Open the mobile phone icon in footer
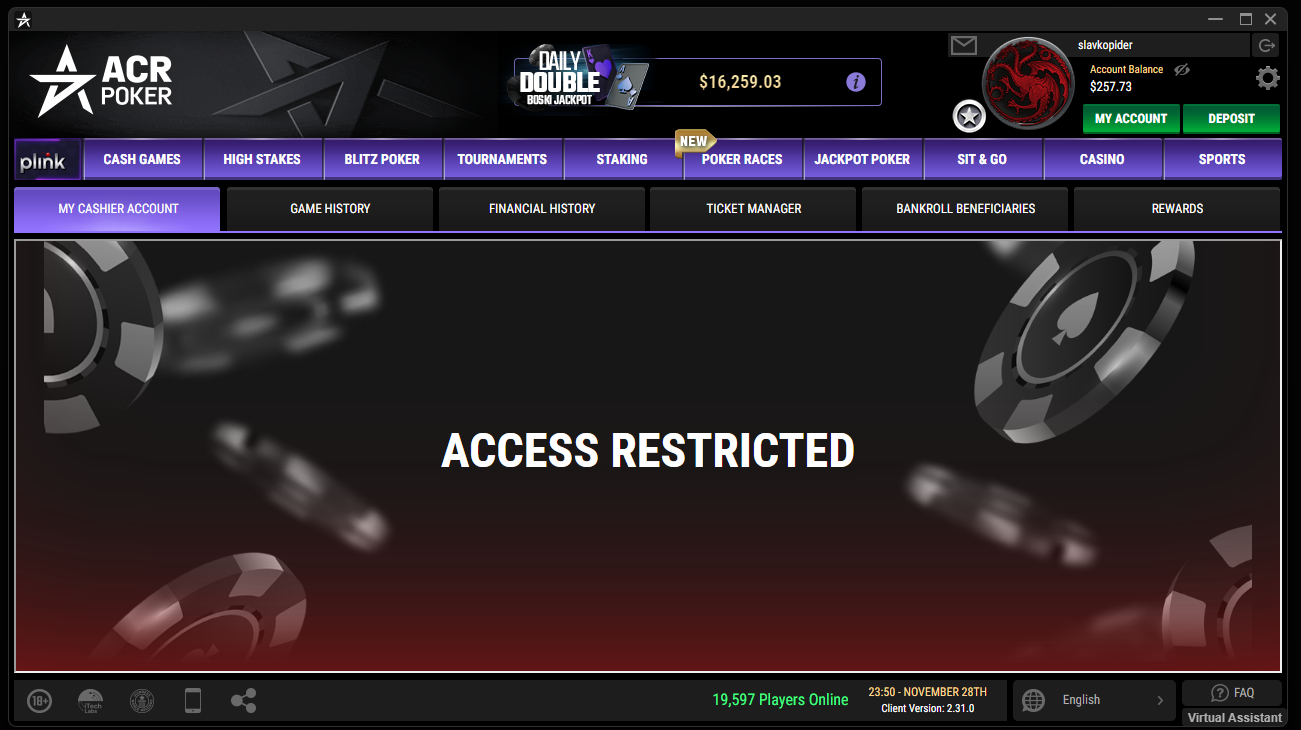1301x730 pixels. (193, 700)
